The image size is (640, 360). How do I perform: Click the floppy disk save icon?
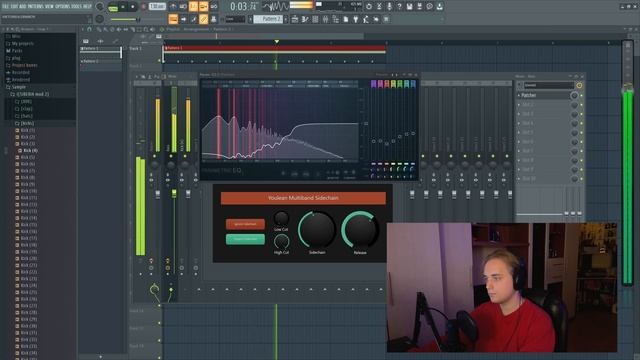409,7
